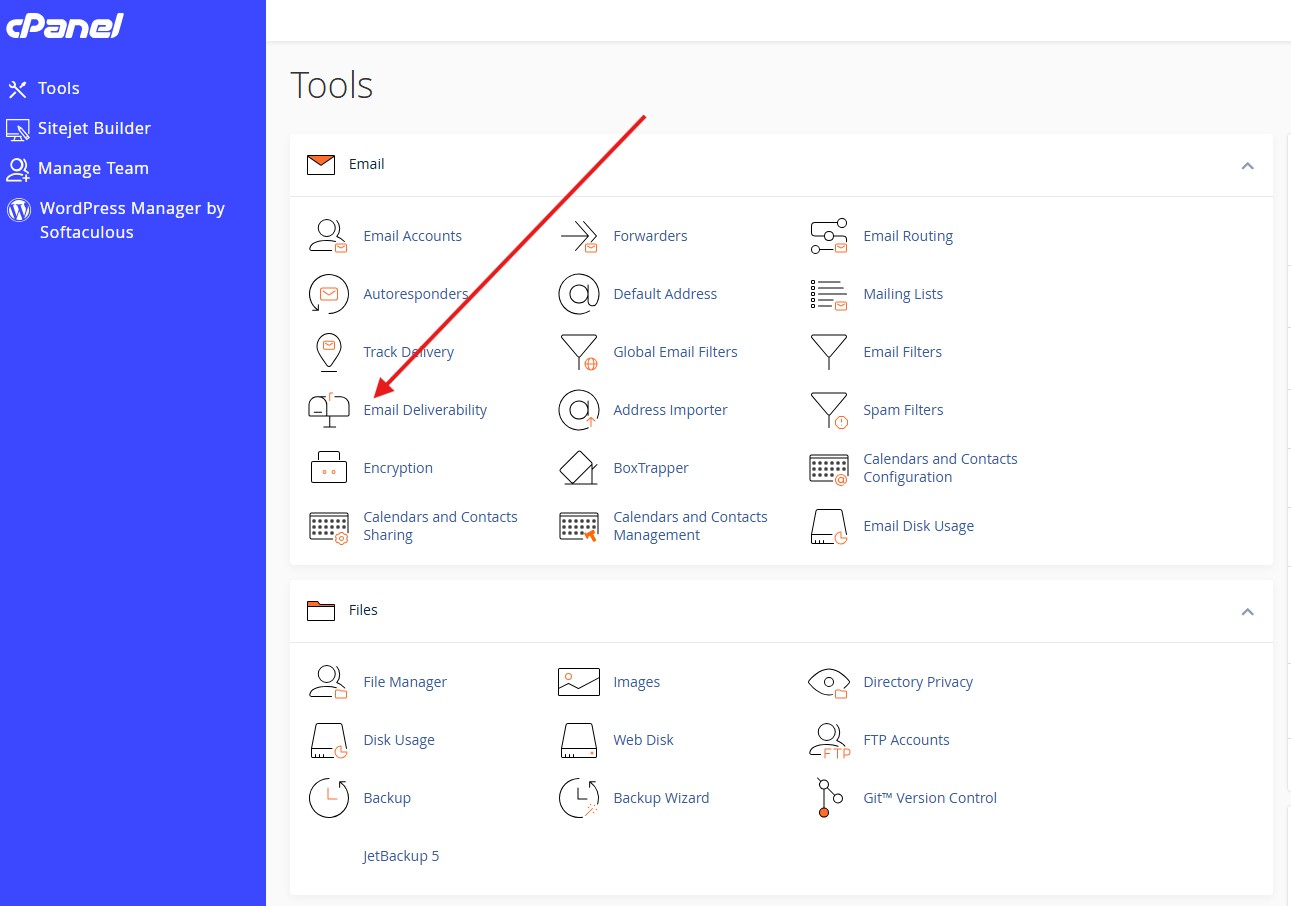Screen dimensions: 1291x906
Task: Open the Mailing Lists icon
Action: coord(828,294)
